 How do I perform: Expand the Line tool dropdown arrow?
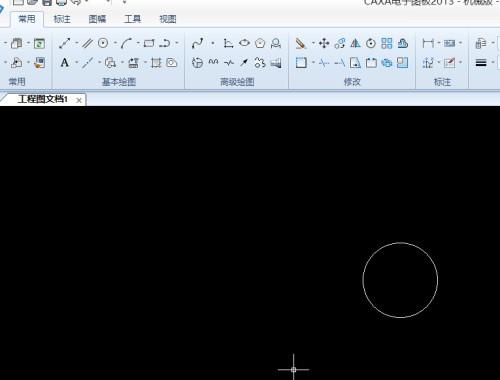click(76, 43)
